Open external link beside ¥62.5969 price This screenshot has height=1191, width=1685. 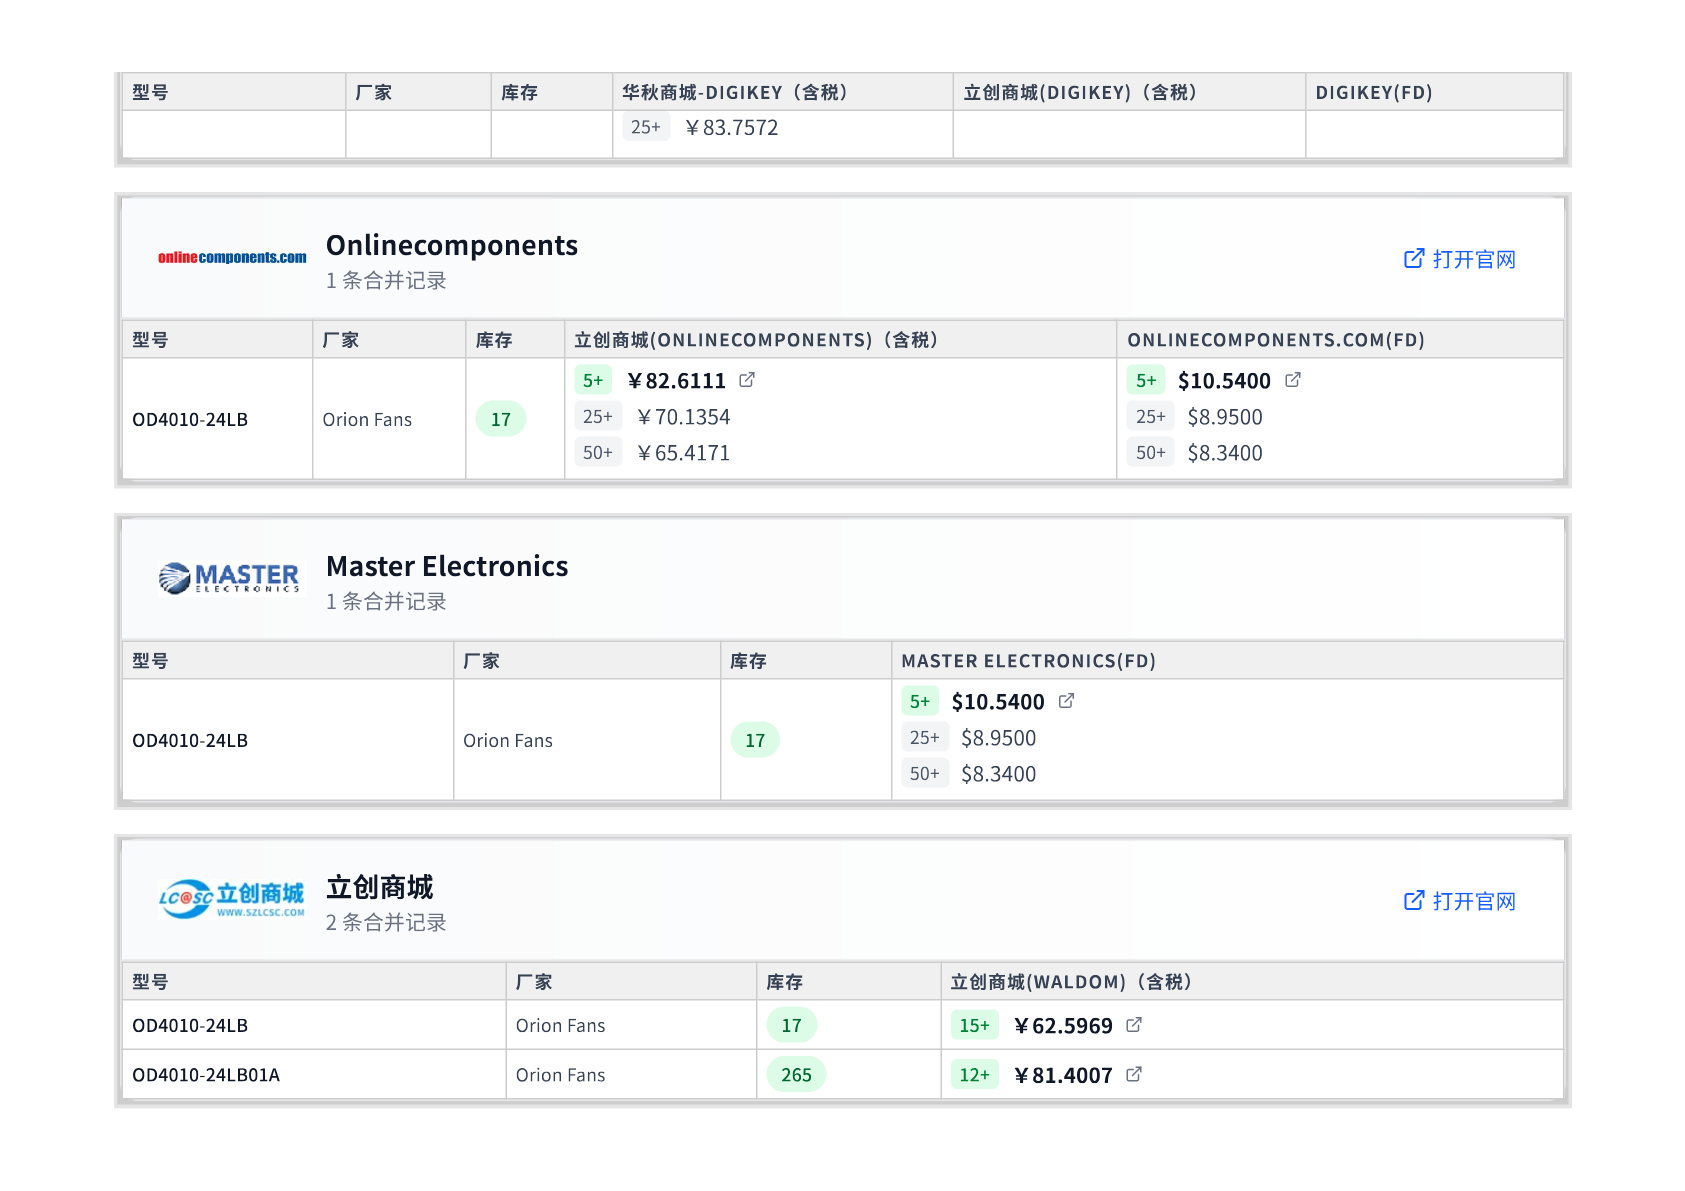1134,1025
